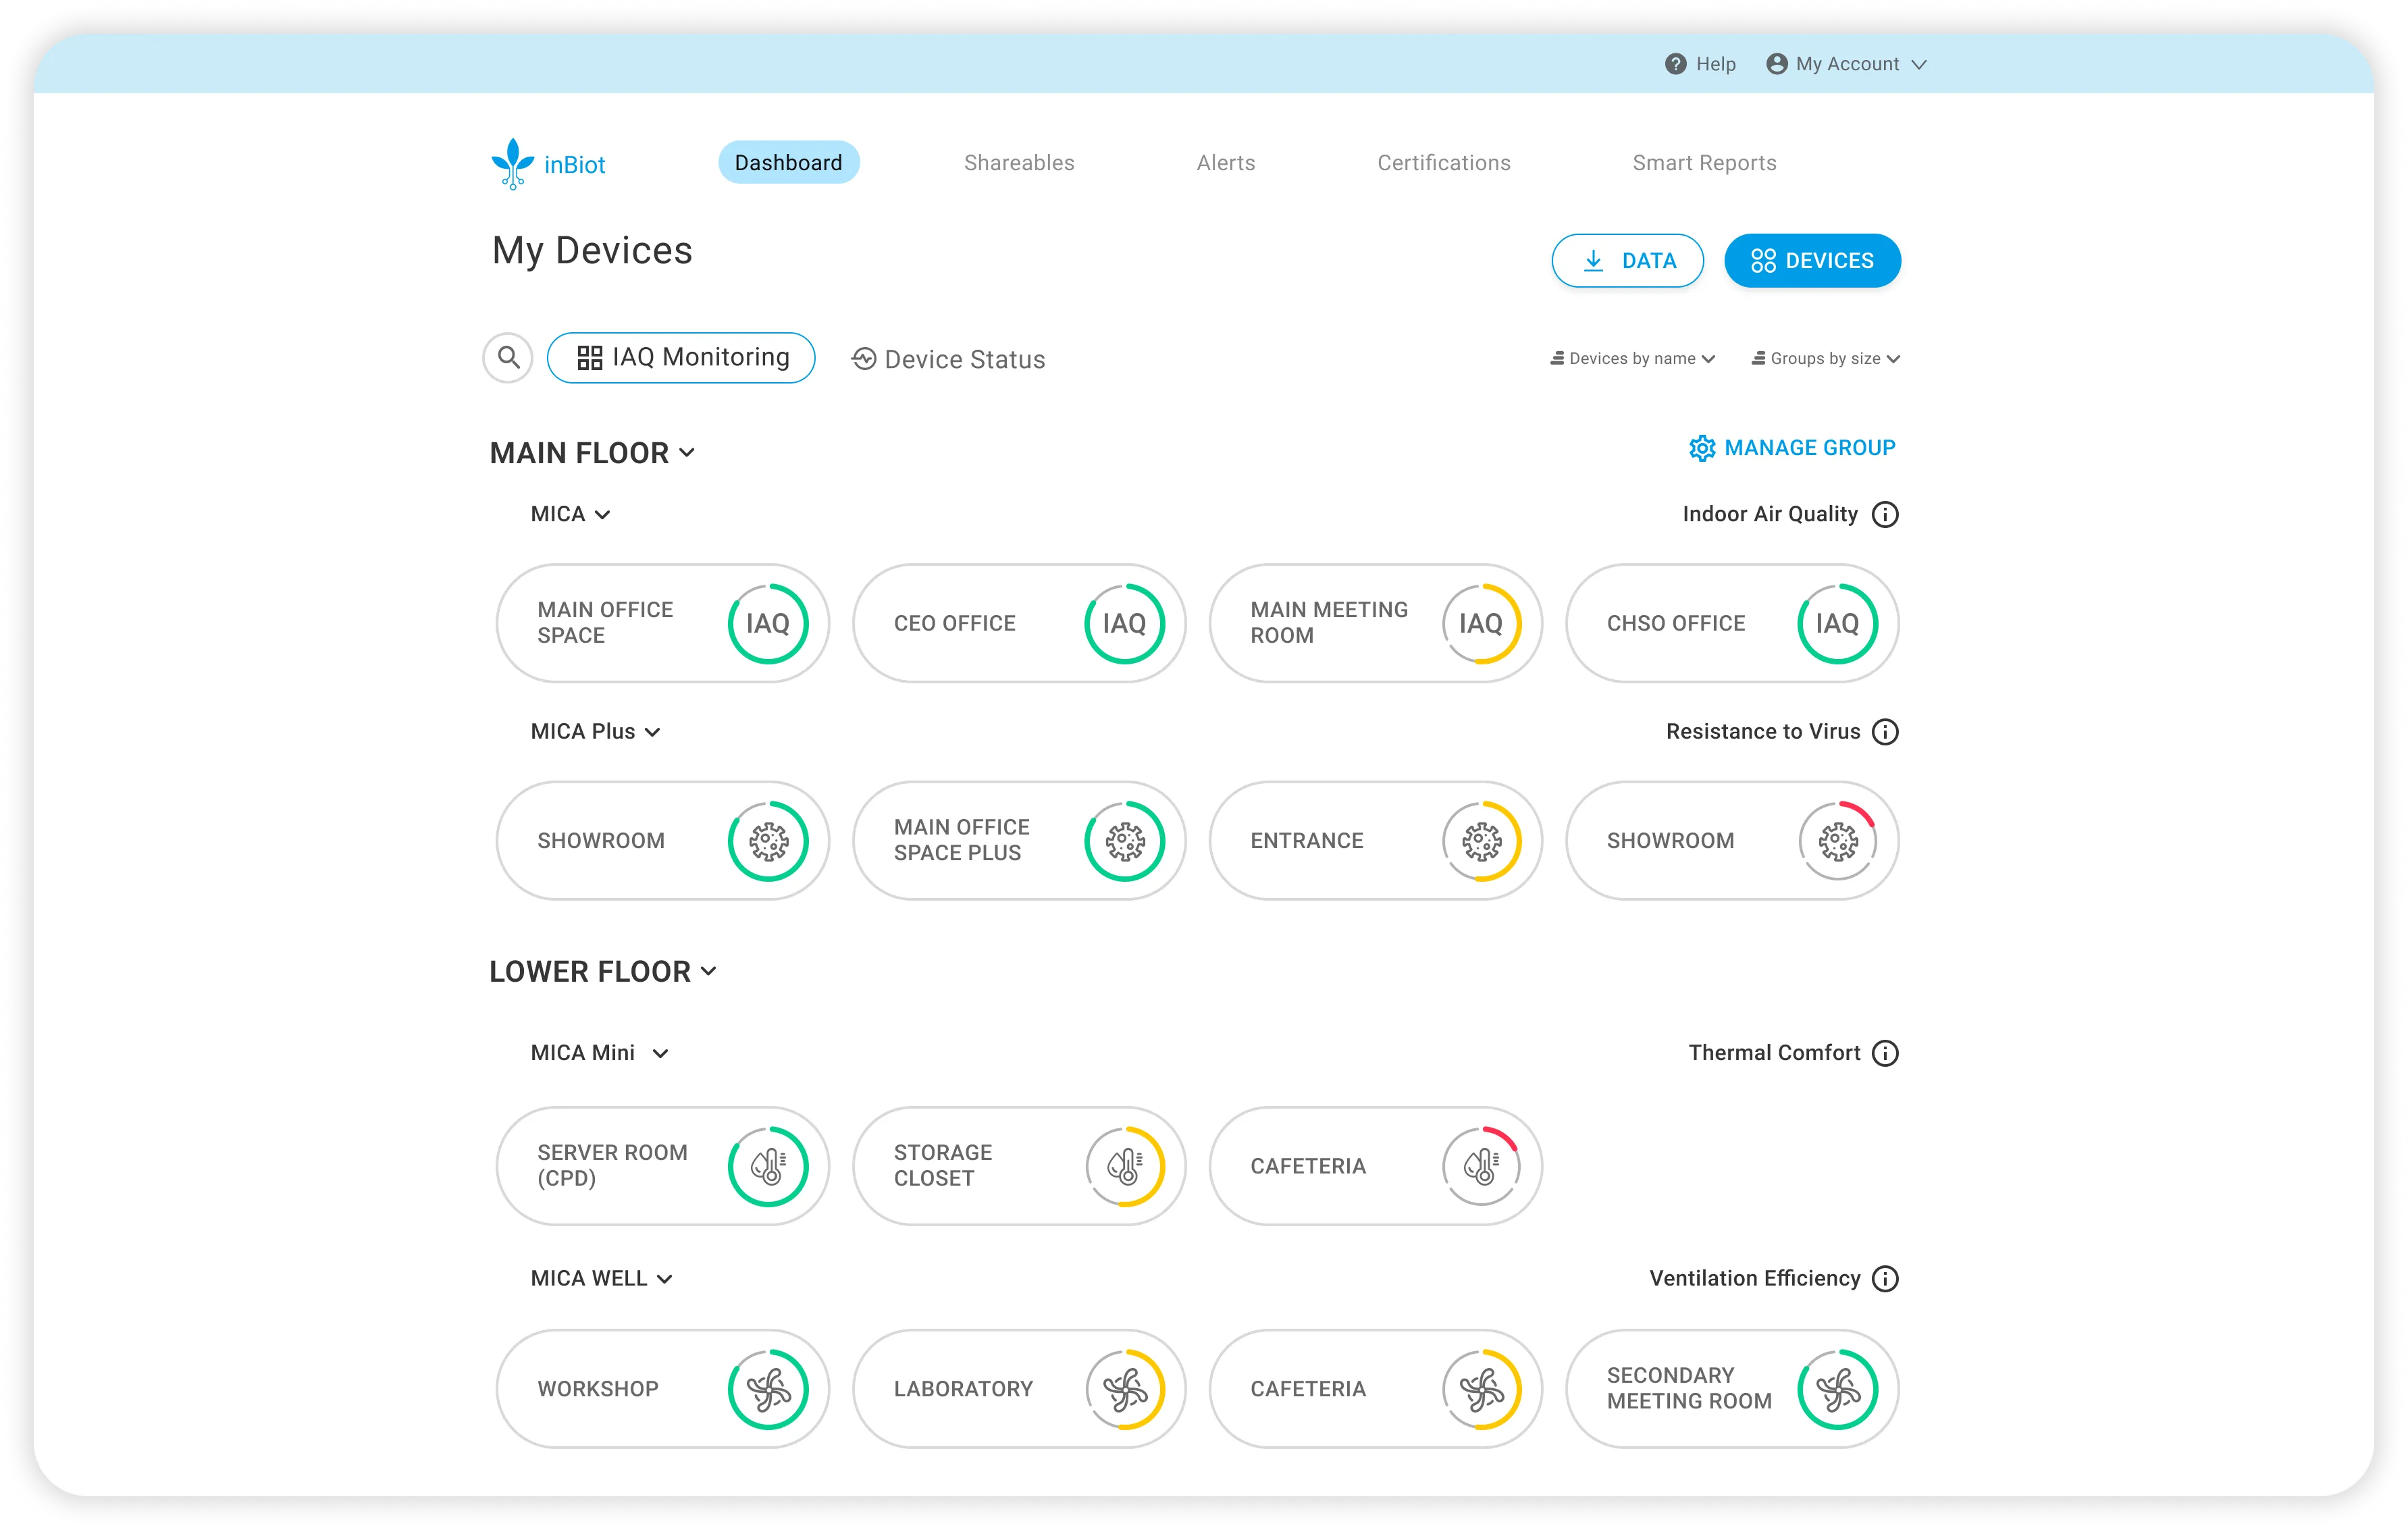Click Workshop ventilation fan icon
The image size is (2408, 1530).
tap(768, 1389)
